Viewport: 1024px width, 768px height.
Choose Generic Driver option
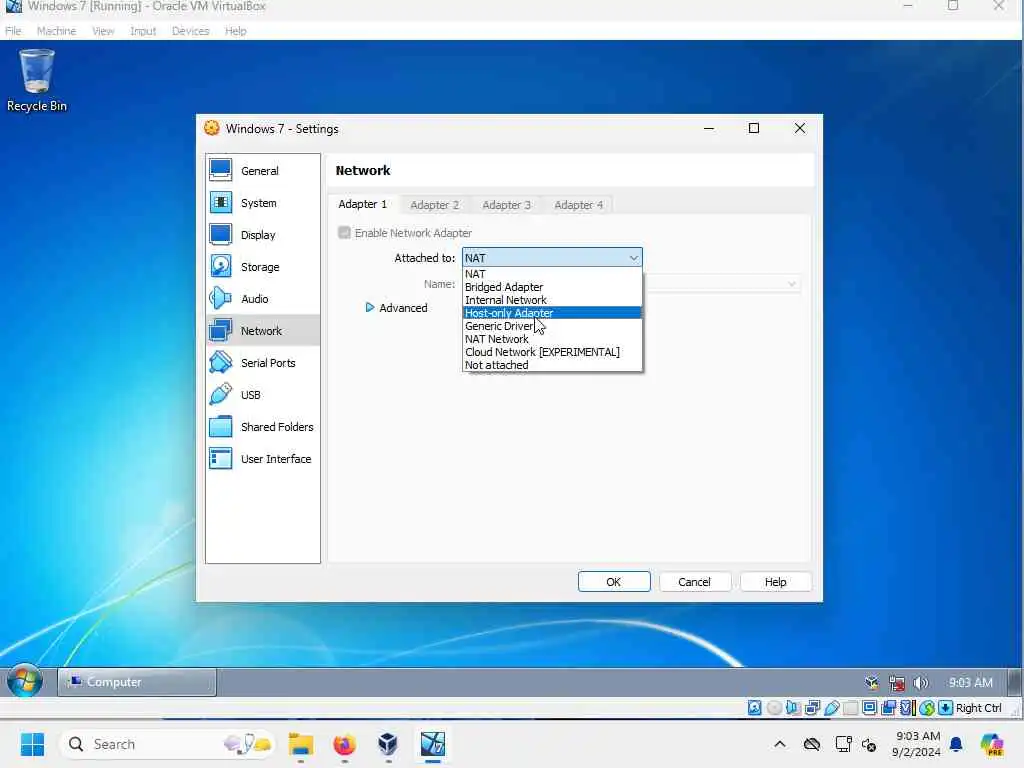552,326
